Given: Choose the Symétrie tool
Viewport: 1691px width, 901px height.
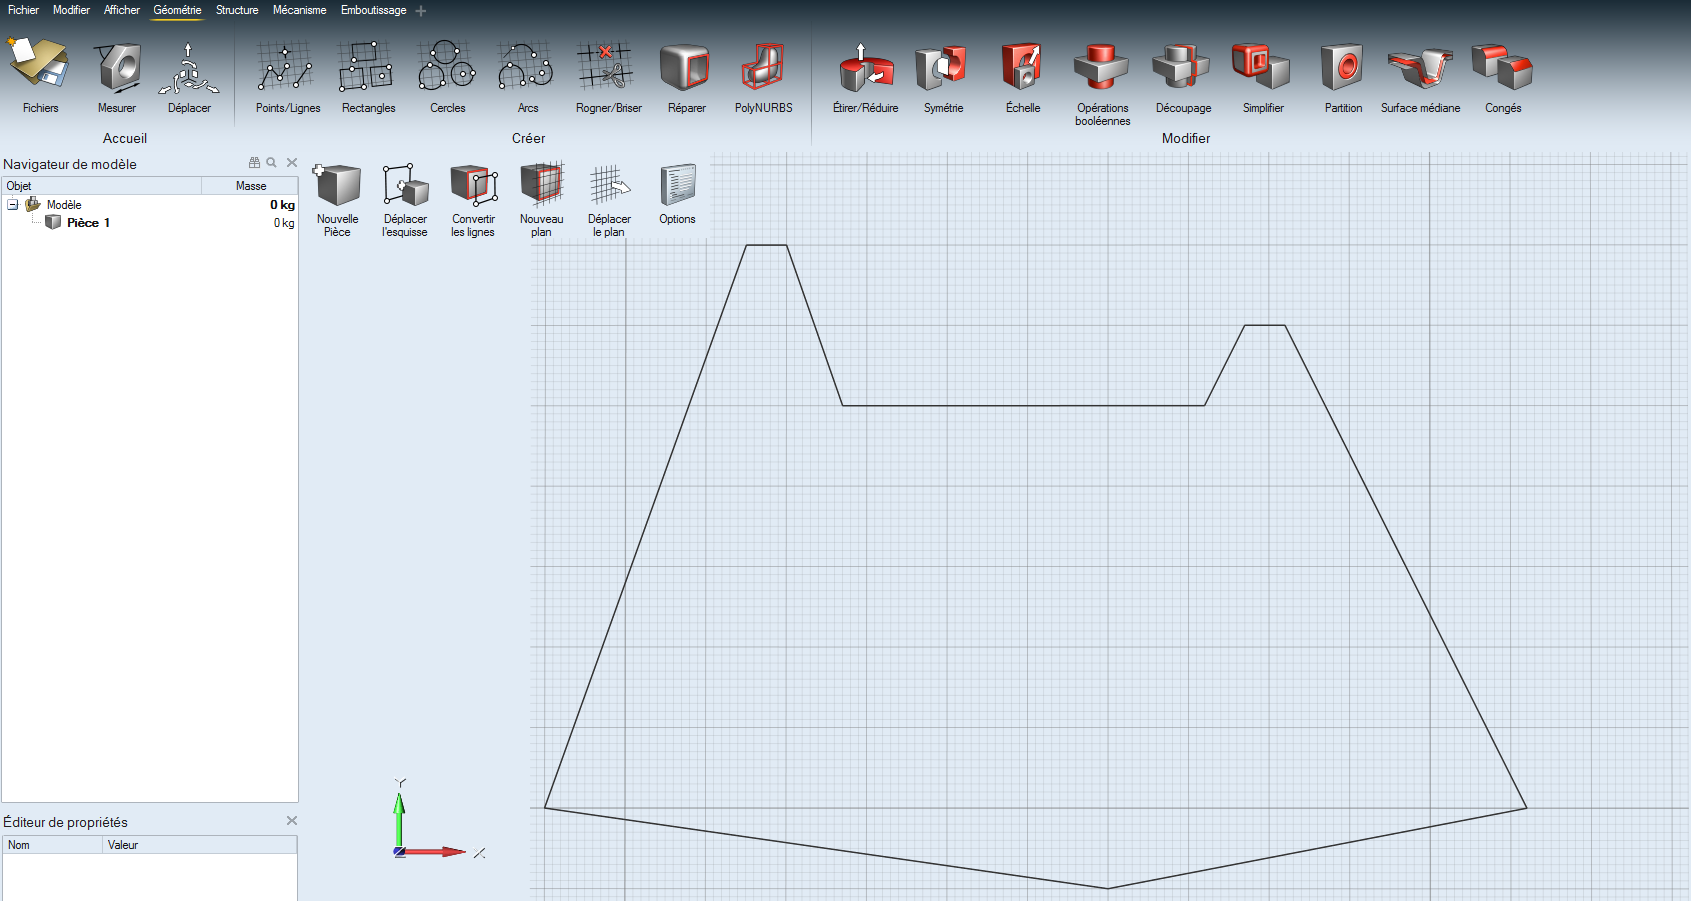Looking at the screenshot, I should coord(943,67).
